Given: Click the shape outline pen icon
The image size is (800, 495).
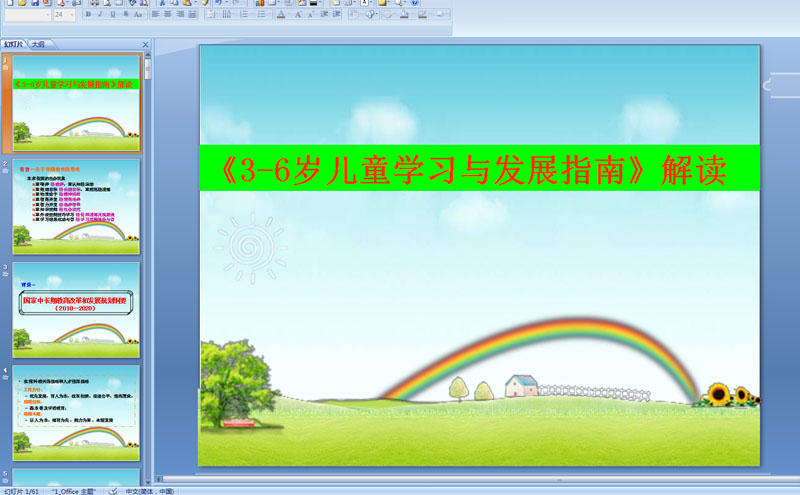Looking at the screenshot, I should [422, 14].
